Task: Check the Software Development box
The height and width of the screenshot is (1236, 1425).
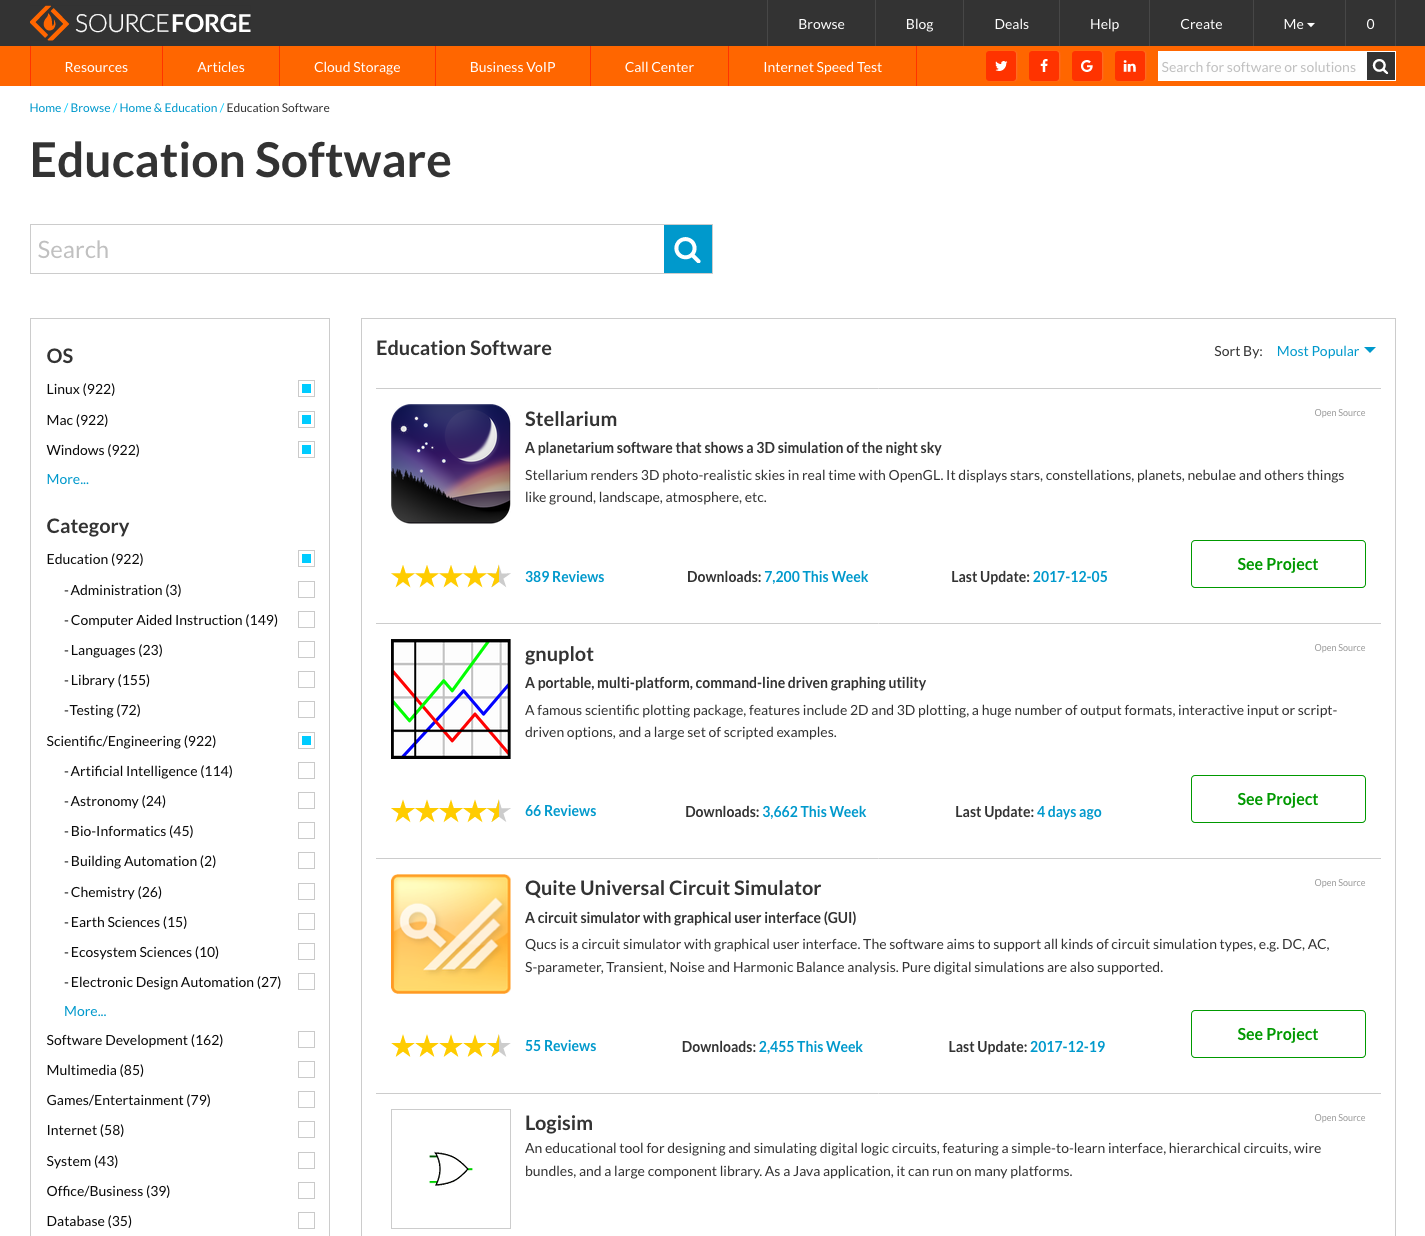Action: (x=307, y=1040)
